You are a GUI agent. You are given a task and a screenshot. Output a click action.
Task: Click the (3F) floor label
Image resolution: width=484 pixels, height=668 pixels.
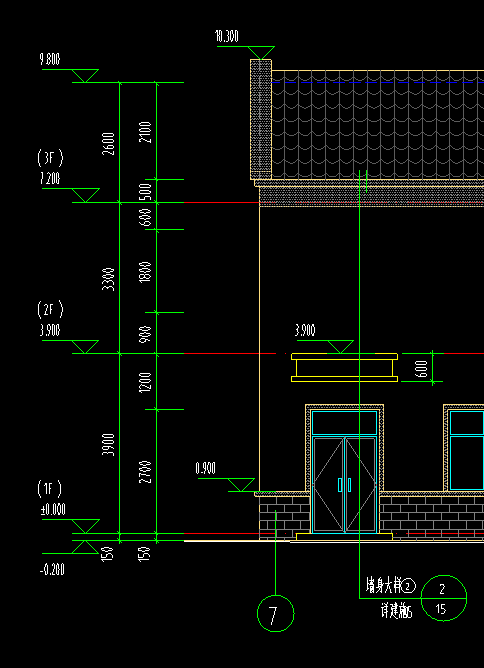tap(50, 158)
